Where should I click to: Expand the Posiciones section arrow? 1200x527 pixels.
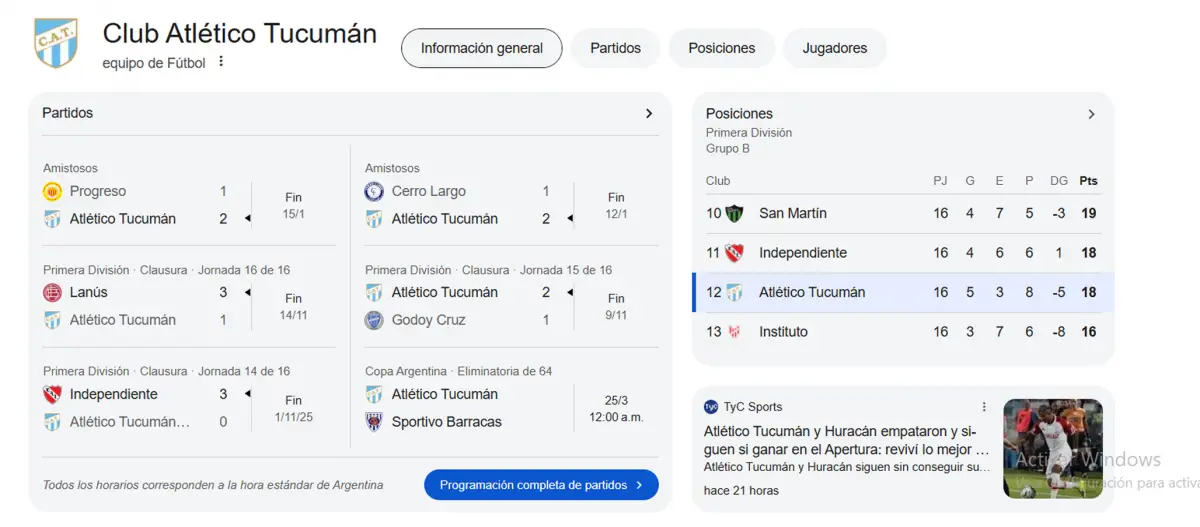point(1091,114)
